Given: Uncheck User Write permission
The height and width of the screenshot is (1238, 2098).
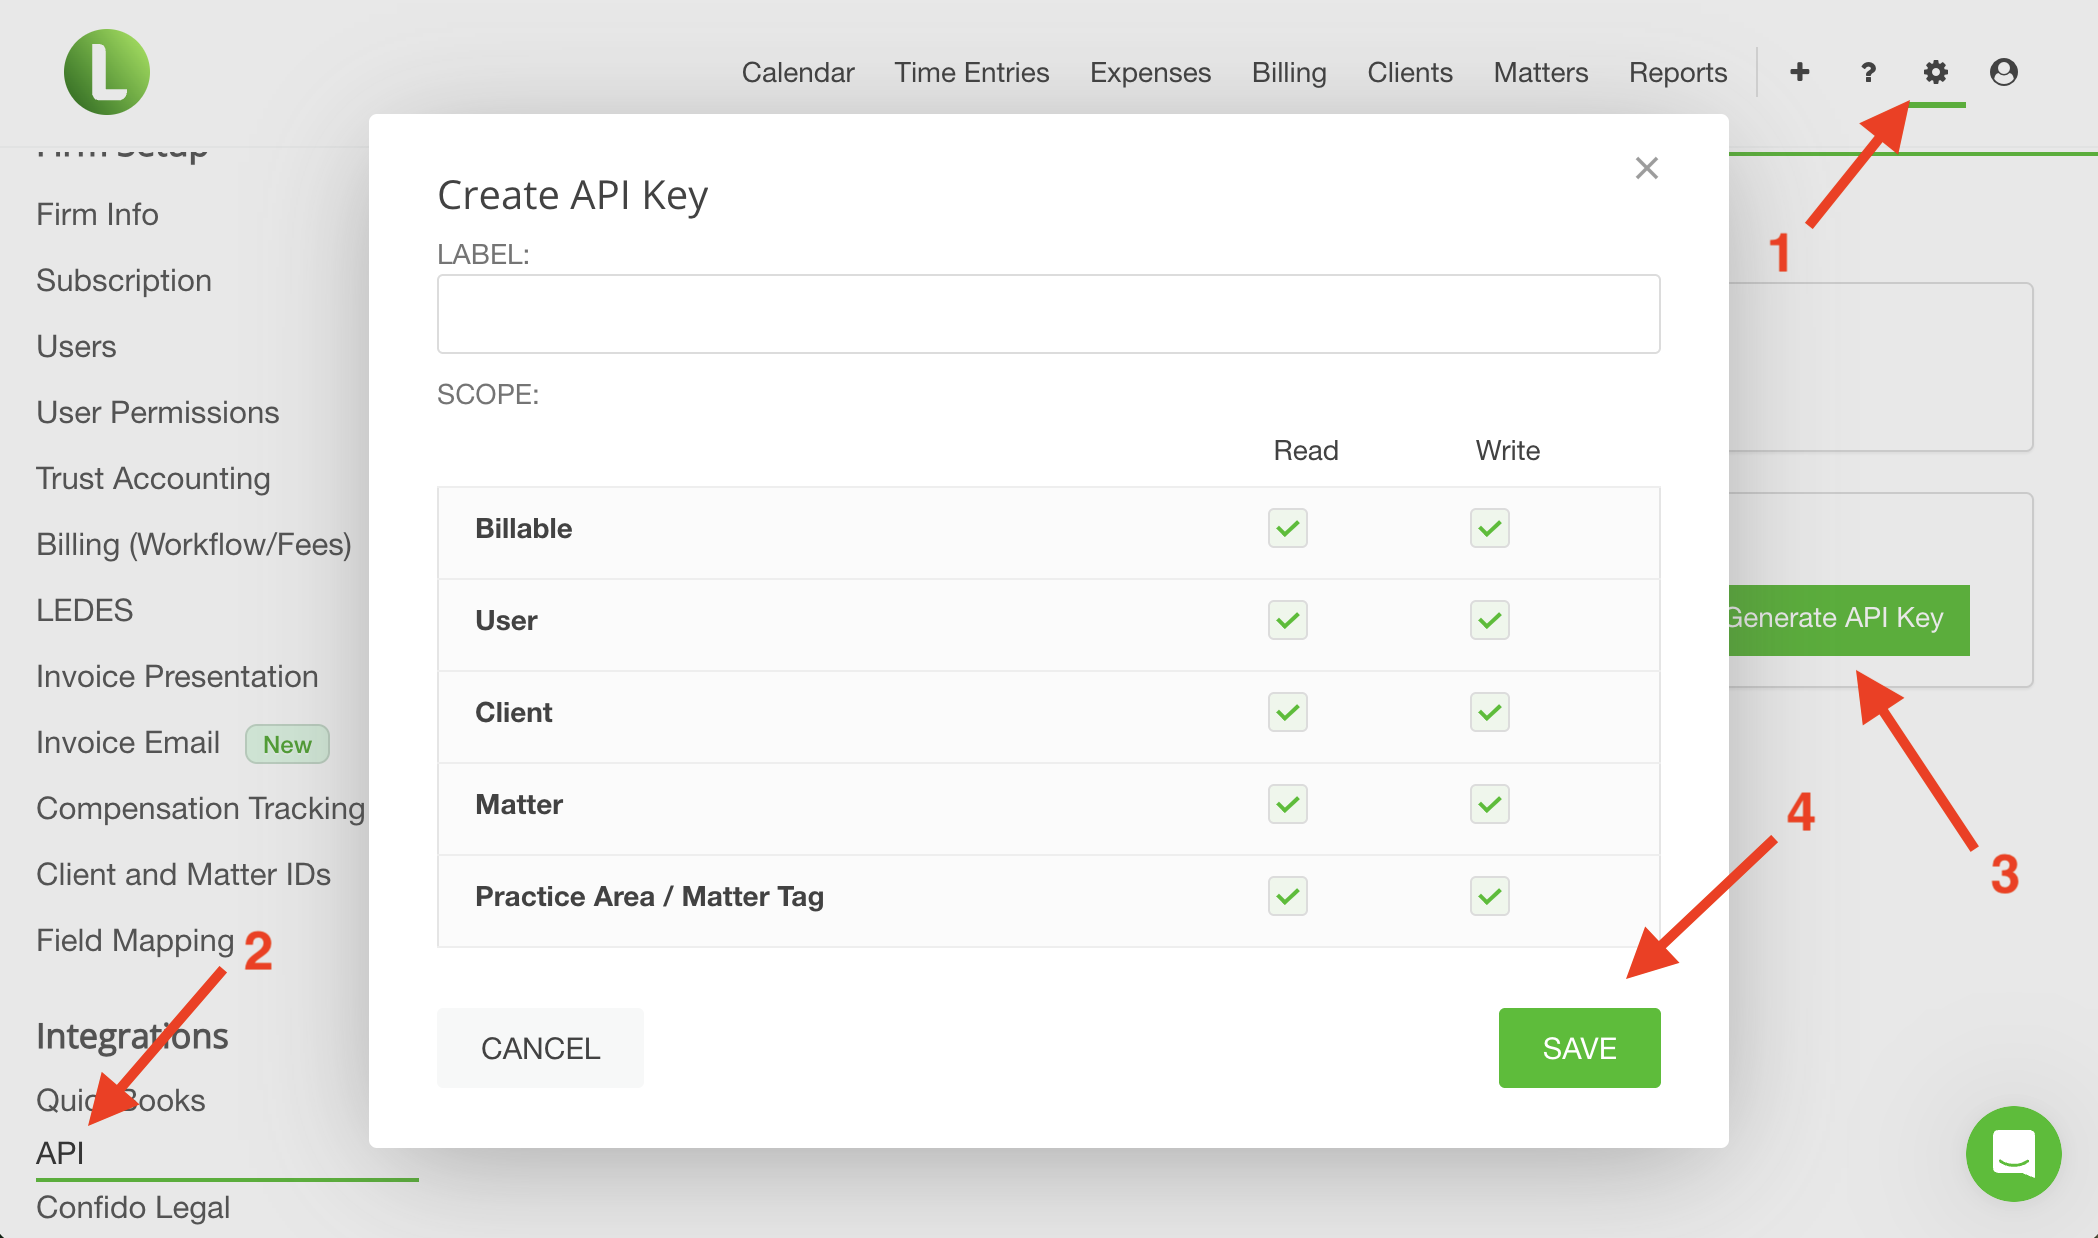Looking at the screenshot, I should (x=1490, y=620).
